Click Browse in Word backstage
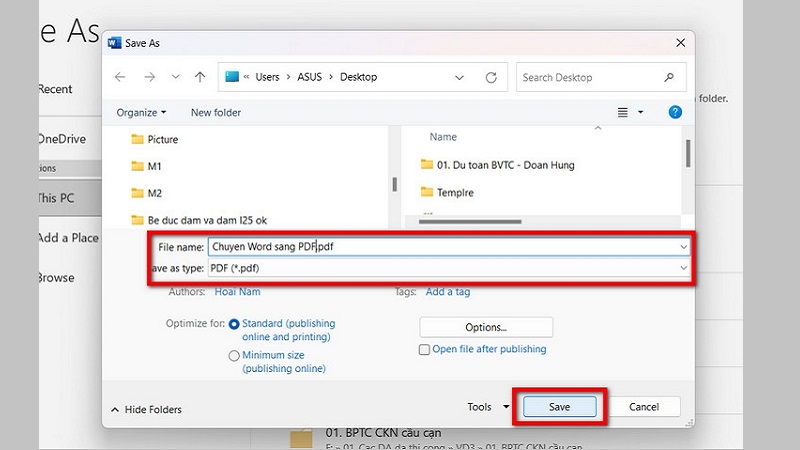 [57, 278]
